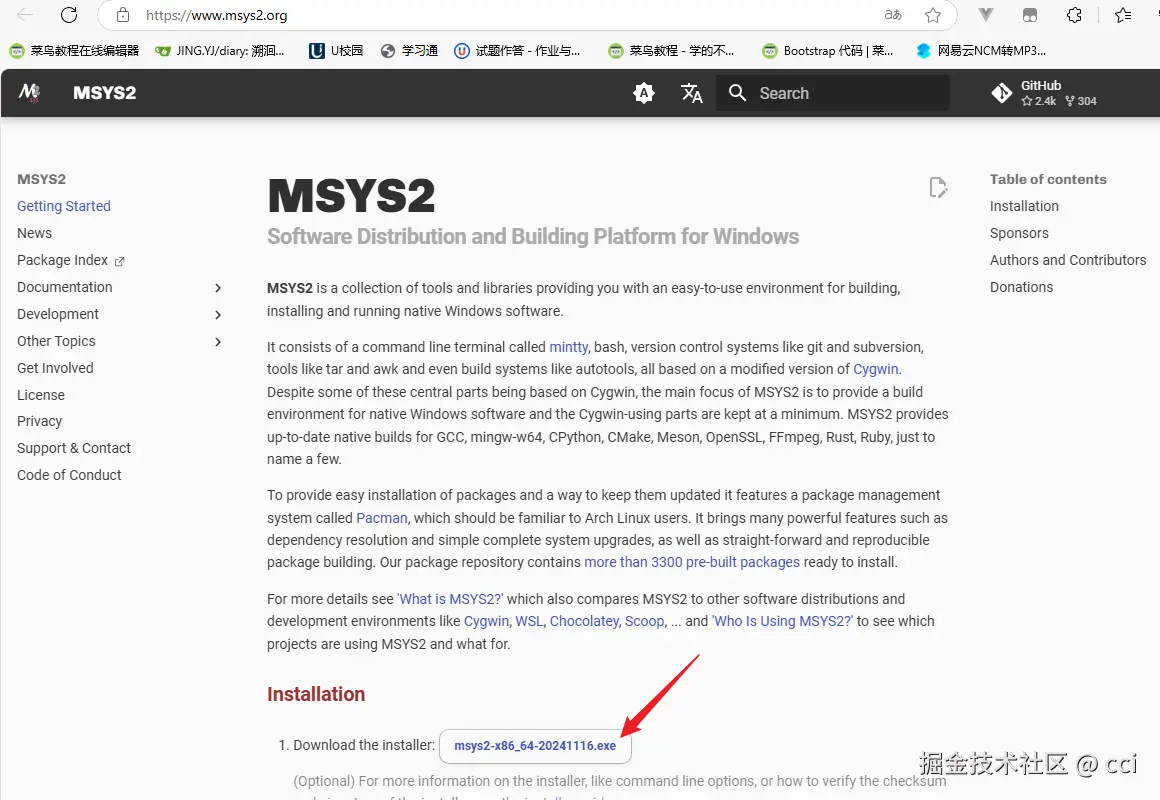Open License in the sidebar
The height and width of the screenshot is (800, 1160).
(x=41, y=395)
